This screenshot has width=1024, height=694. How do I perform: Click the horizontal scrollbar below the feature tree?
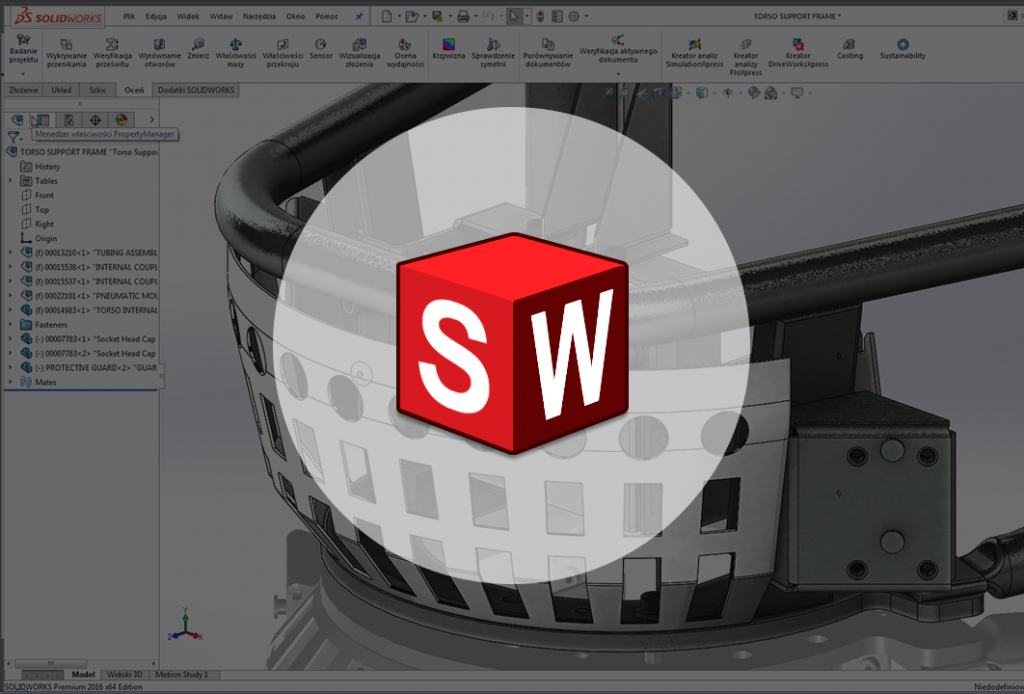click(50, 662)
